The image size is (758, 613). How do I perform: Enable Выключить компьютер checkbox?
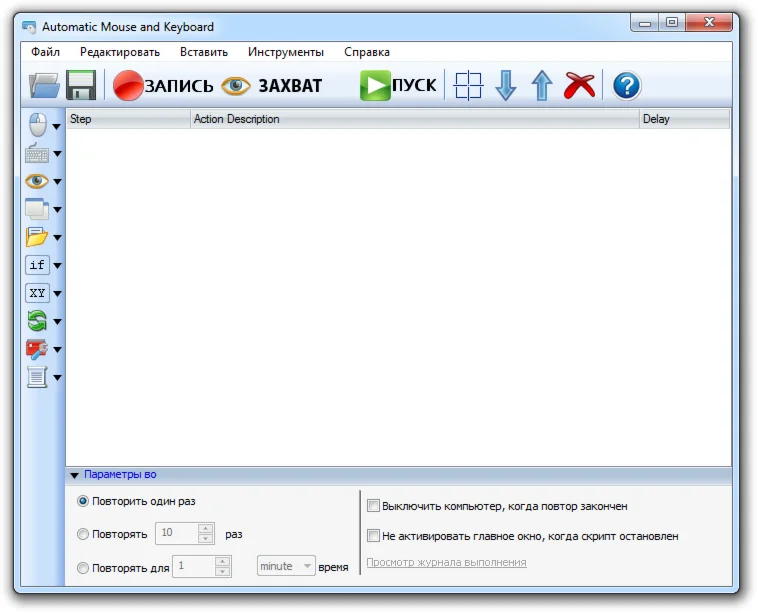tap(373, 506)
